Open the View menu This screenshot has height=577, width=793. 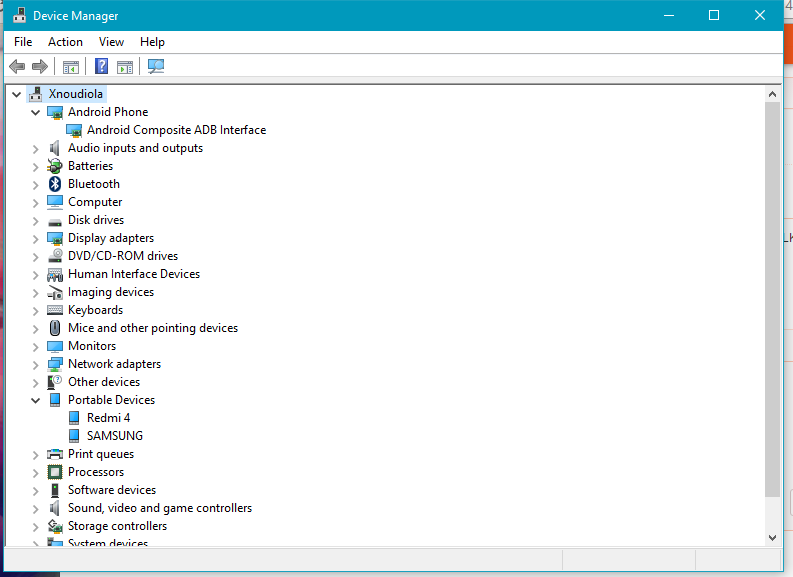(111, 42)
